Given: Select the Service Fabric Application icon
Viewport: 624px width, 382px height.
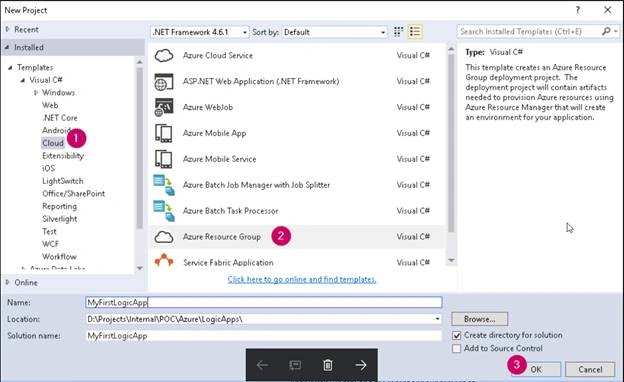Looking at the screenshot, I should (x=164, y=261).
